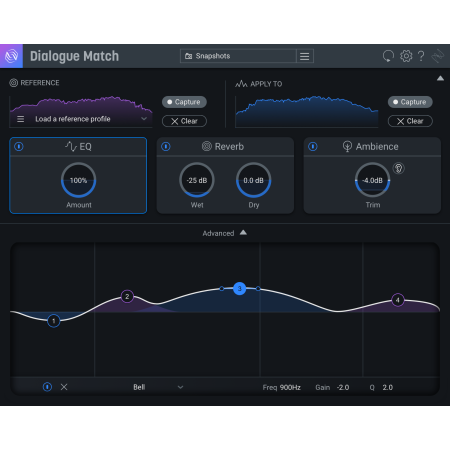This screenshot has height=450, width=450.
Task: Click the left Q handle of node 3
Action: (x=222, y=289)
